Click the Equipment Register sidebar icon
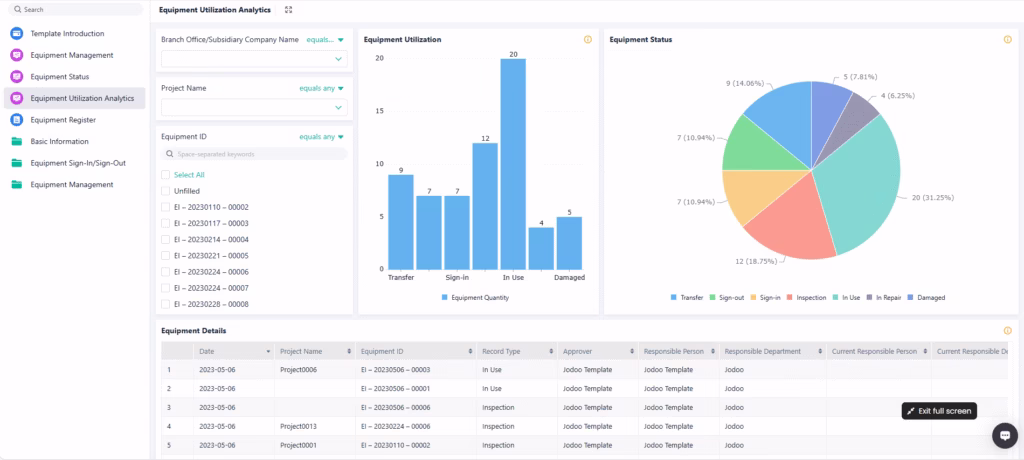The image size is (1024, 460). 17,120
